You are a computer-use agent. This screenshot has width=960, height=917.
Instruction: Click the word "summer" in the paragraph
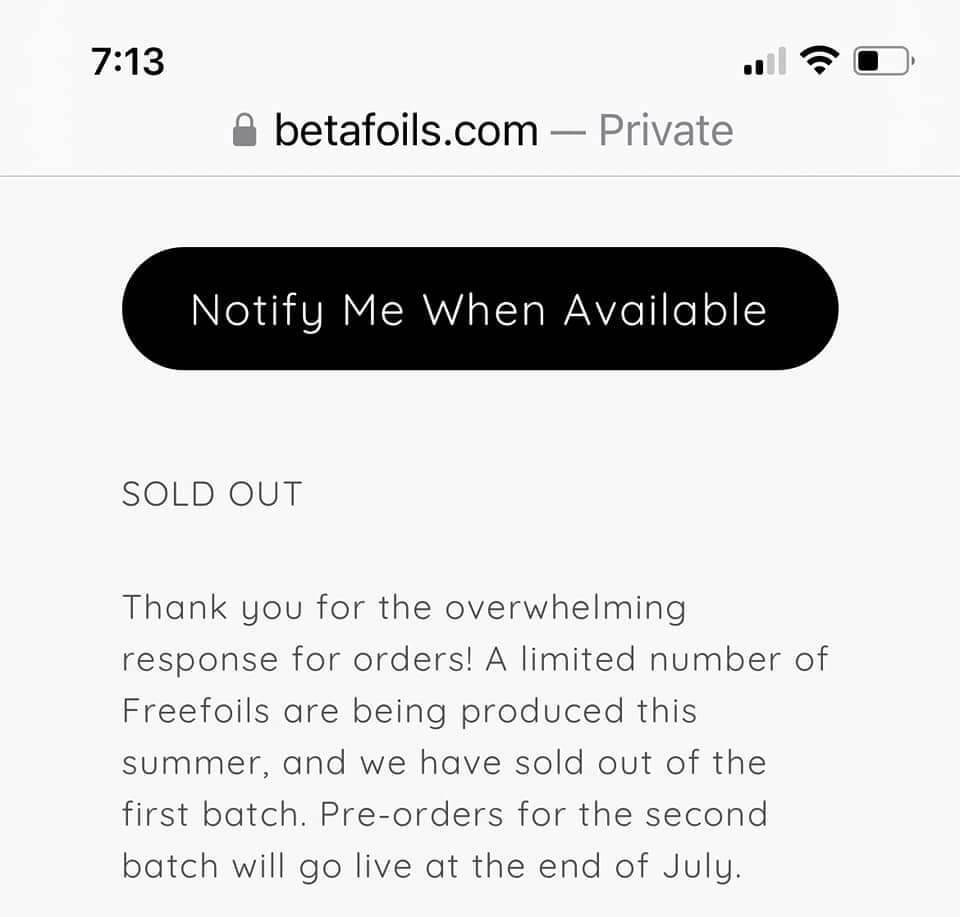click(x=190, y=763)
